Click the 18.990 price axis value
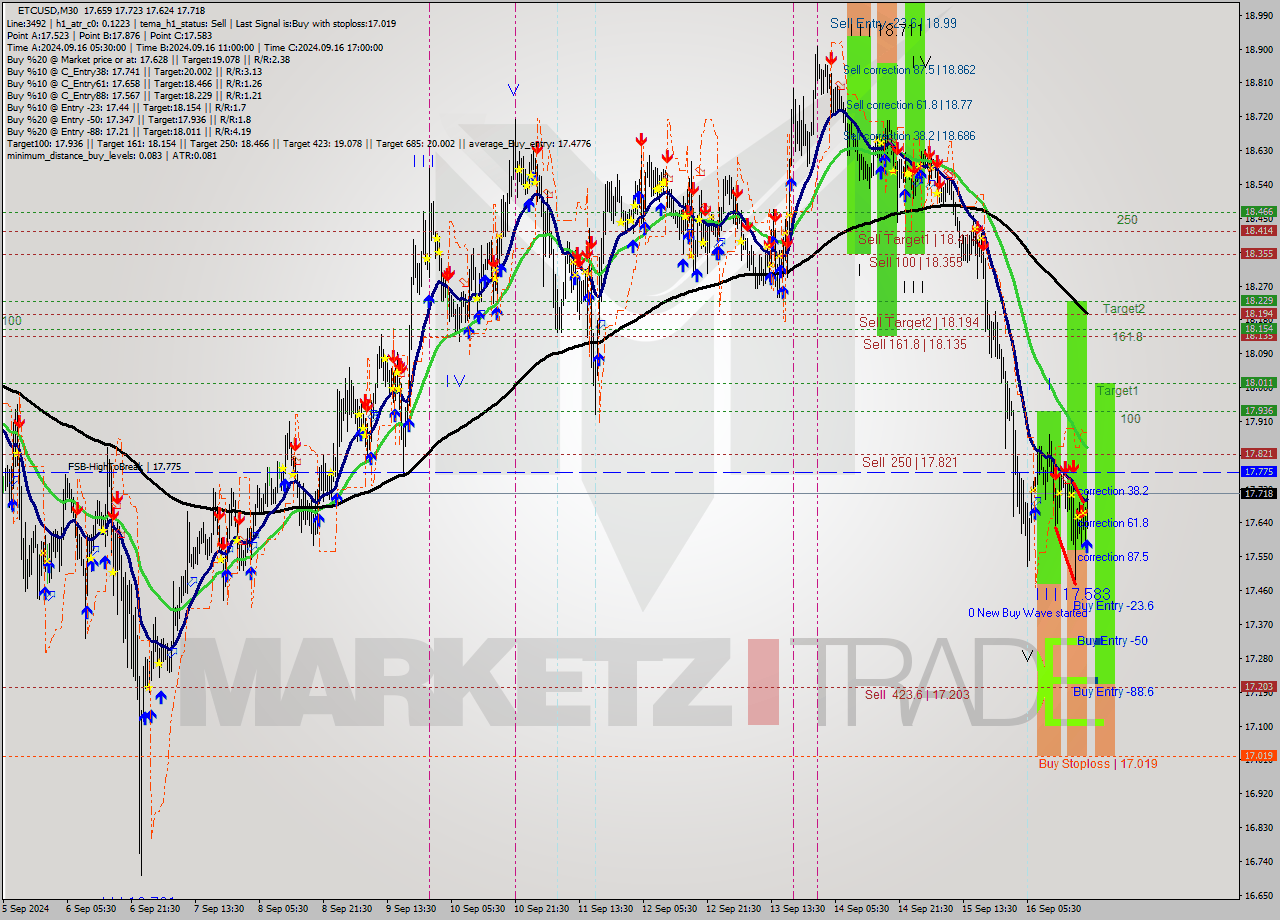 pyautogui.click(x=1258, y=15)
